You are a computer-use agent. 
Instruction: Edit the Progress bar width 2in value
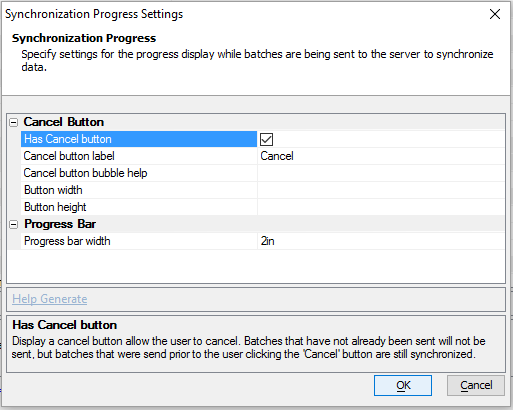381,241
